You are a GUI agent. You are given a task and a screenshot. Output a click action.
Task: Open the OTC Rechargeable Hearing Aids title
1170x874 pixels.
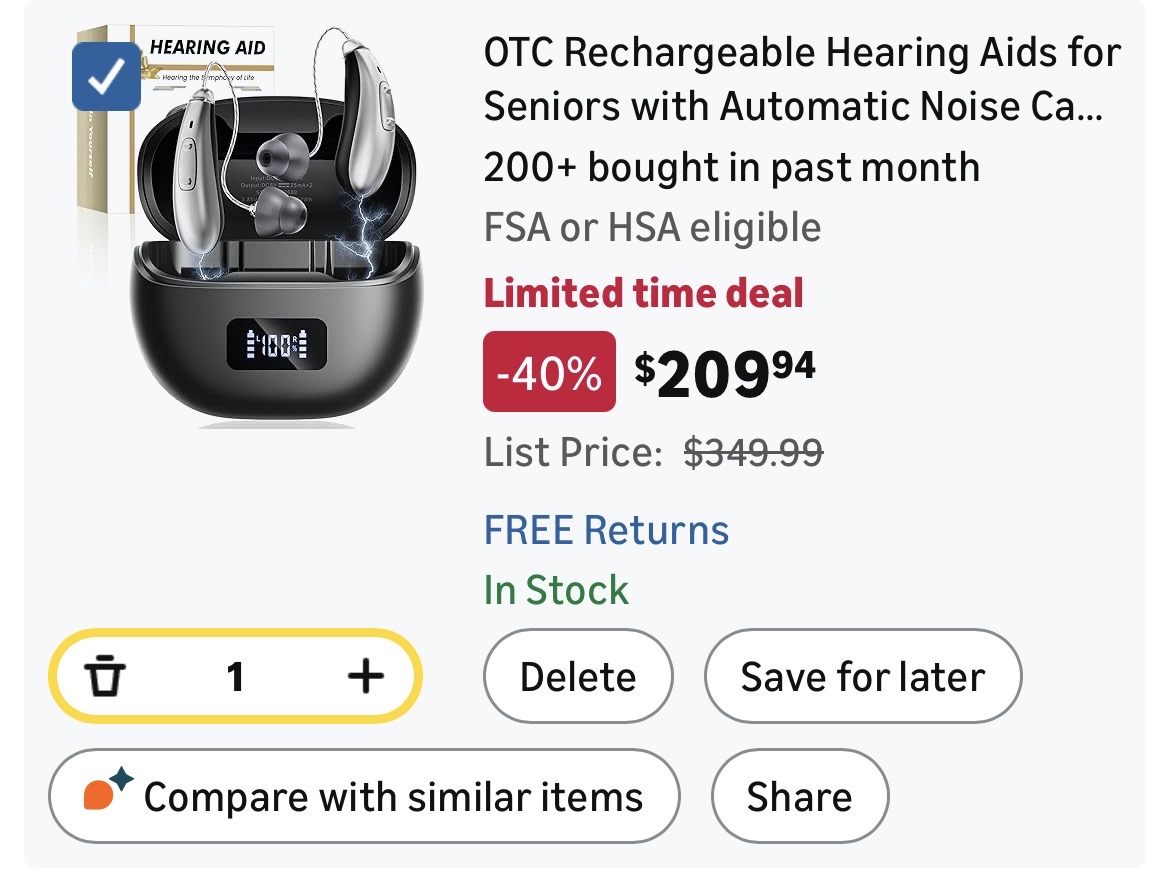(802, 78)
